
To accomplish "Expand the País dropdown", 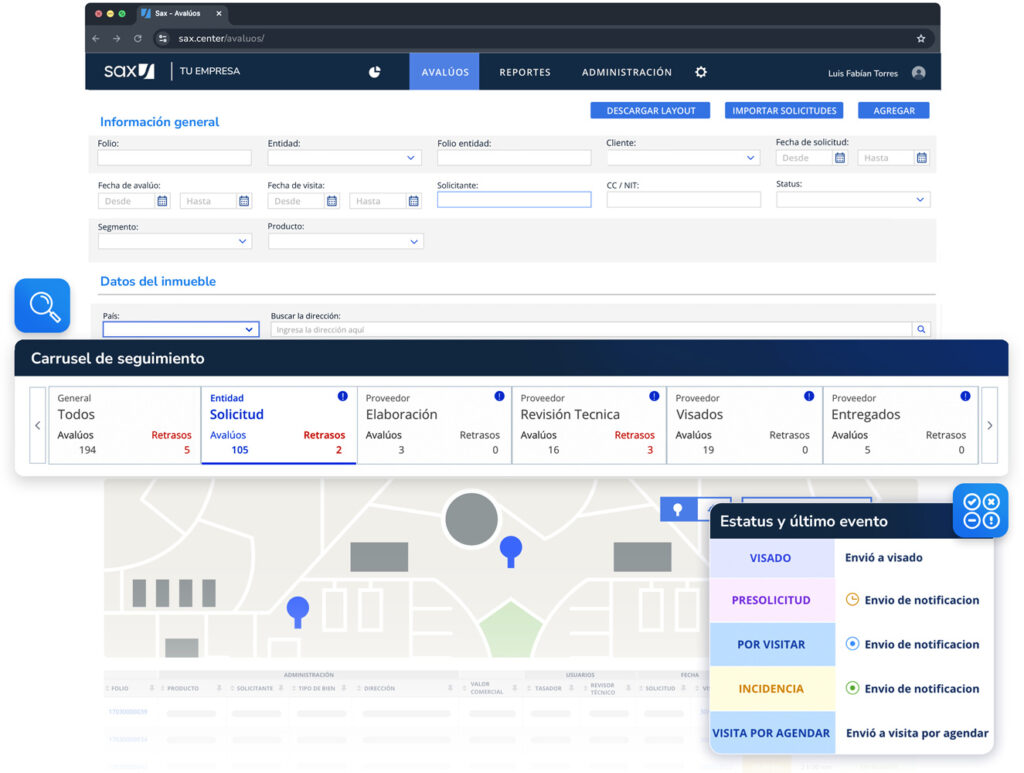I will point(181,329).
